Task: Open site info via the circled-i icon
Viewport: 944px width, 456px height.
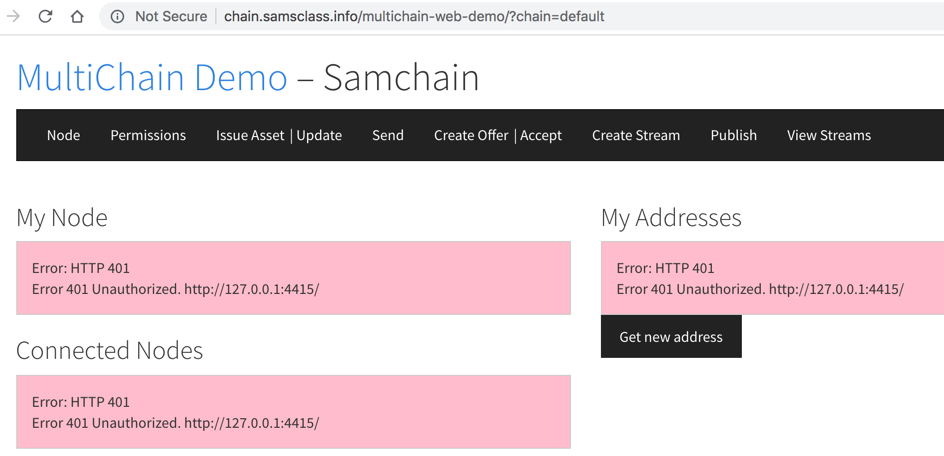Action: (x=117, y=16)
